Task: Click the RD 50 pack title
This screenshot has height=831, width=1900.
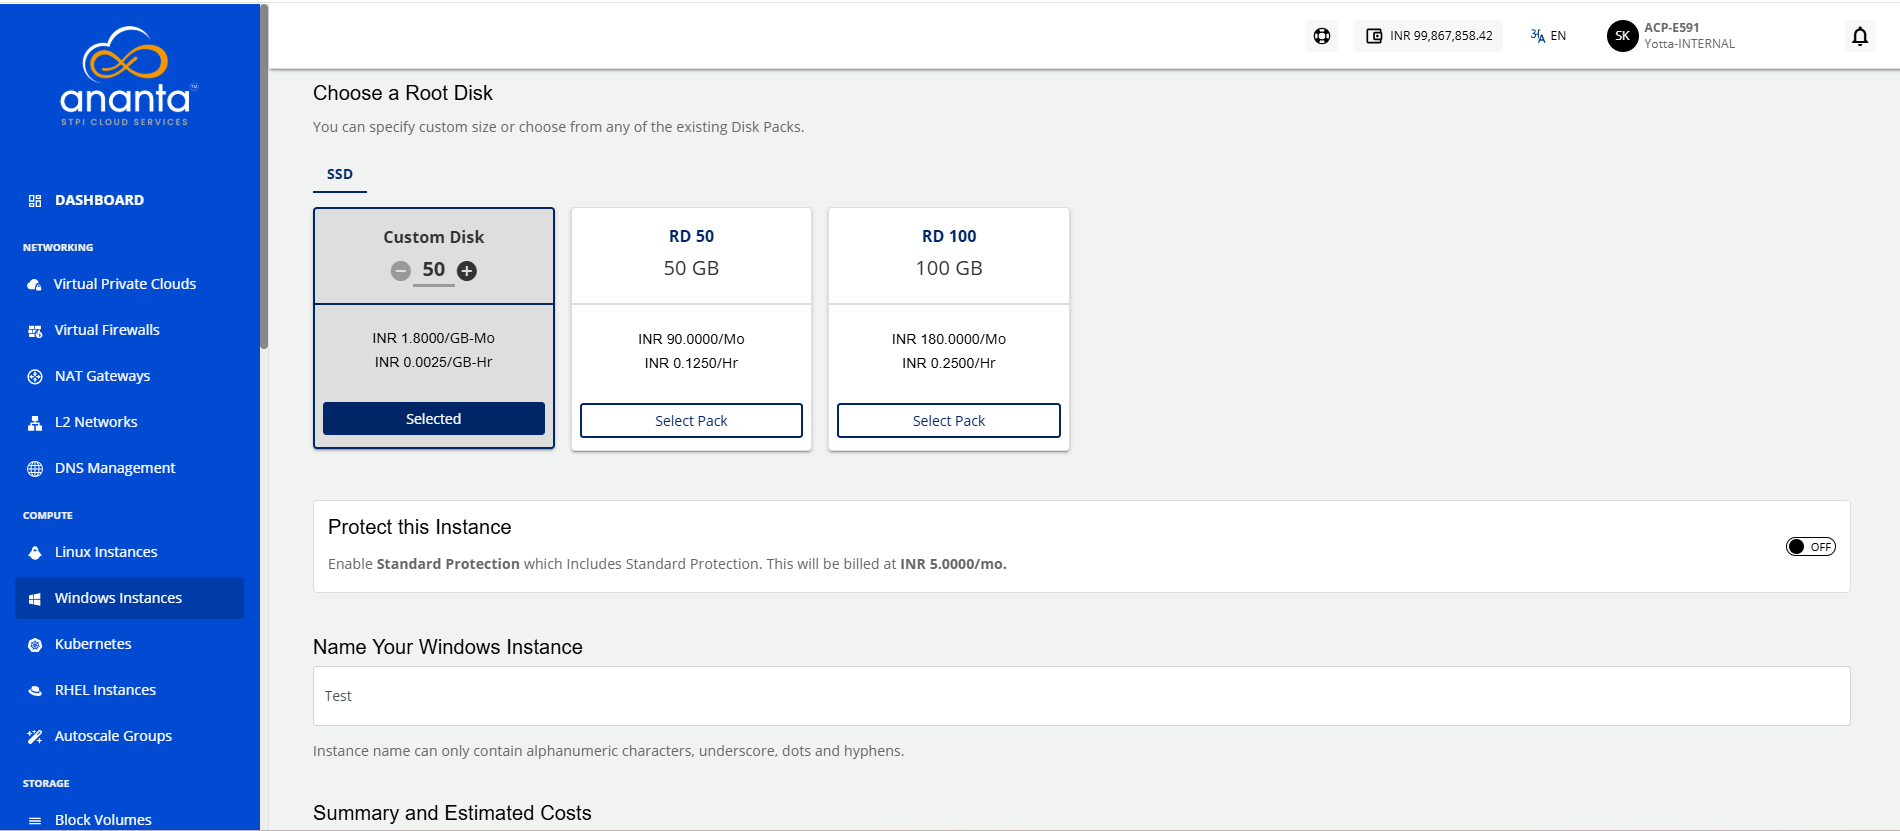Action: coord(691,237)
